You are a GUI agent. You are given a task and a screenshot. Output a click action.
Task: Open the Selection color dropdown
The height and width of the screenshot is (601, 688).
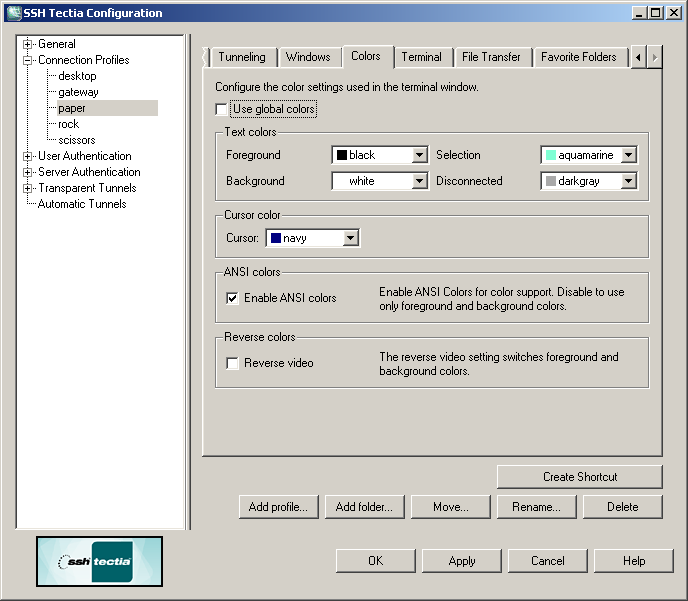[x=628, y=155]
